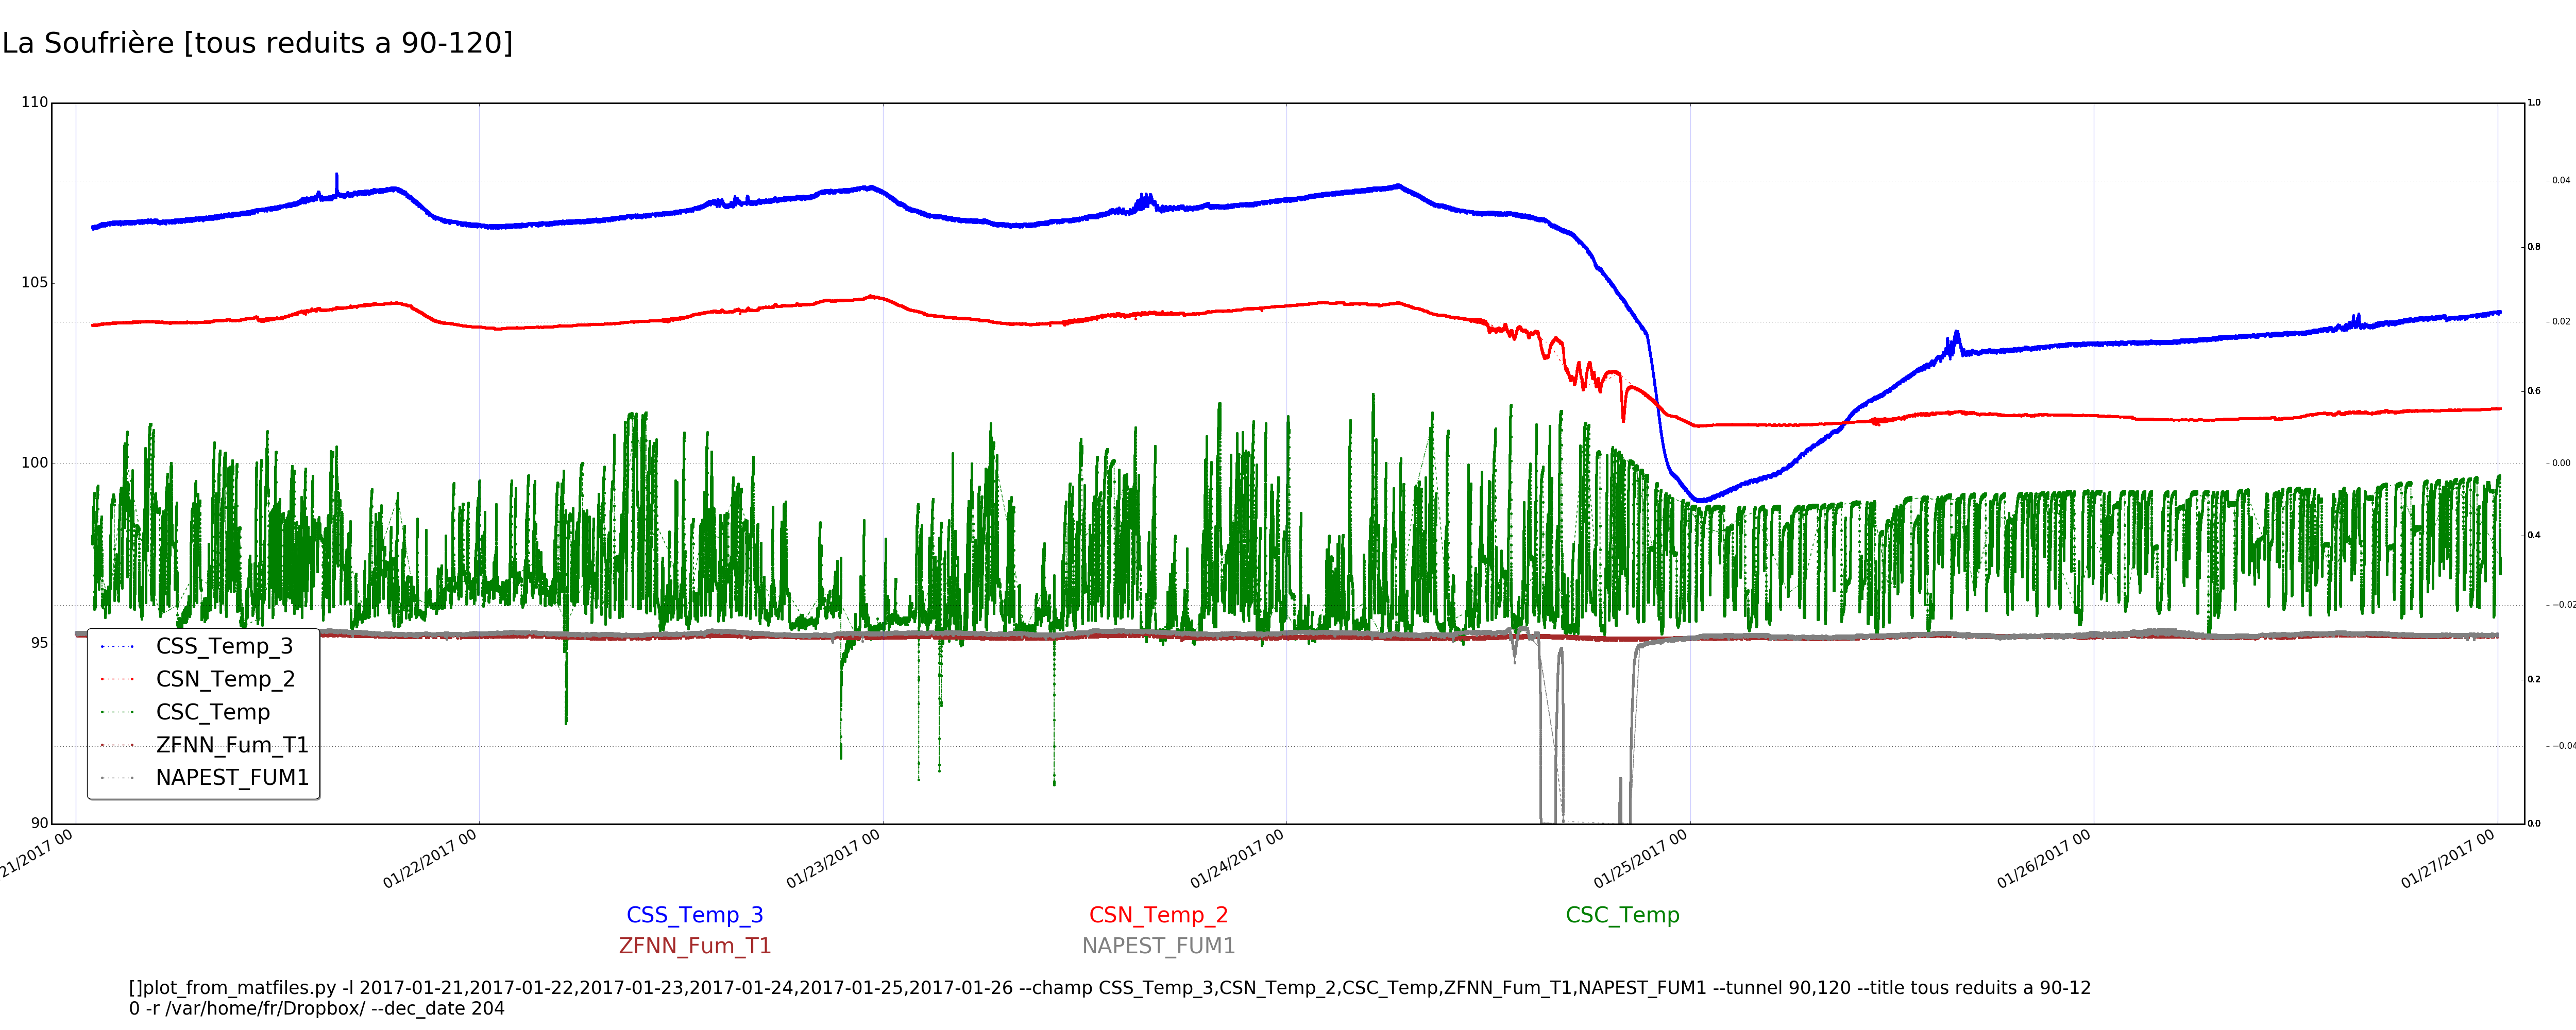
Task: Click the plot_from_matfiles.py command line text
Action: 1110,988
